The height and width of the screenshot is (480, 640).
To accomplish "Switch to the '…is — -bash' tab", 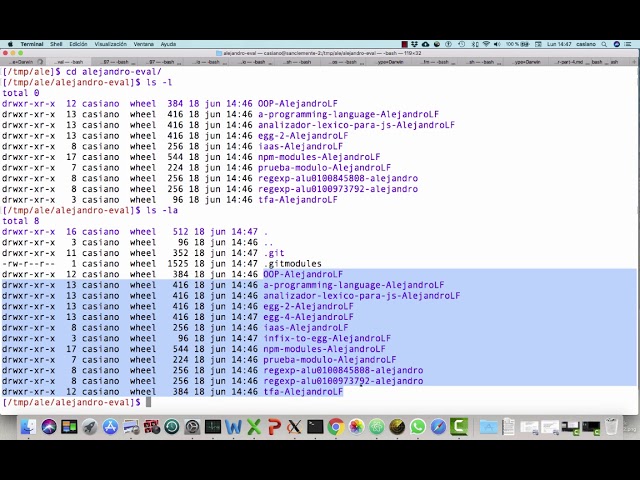I will [208, 62].
